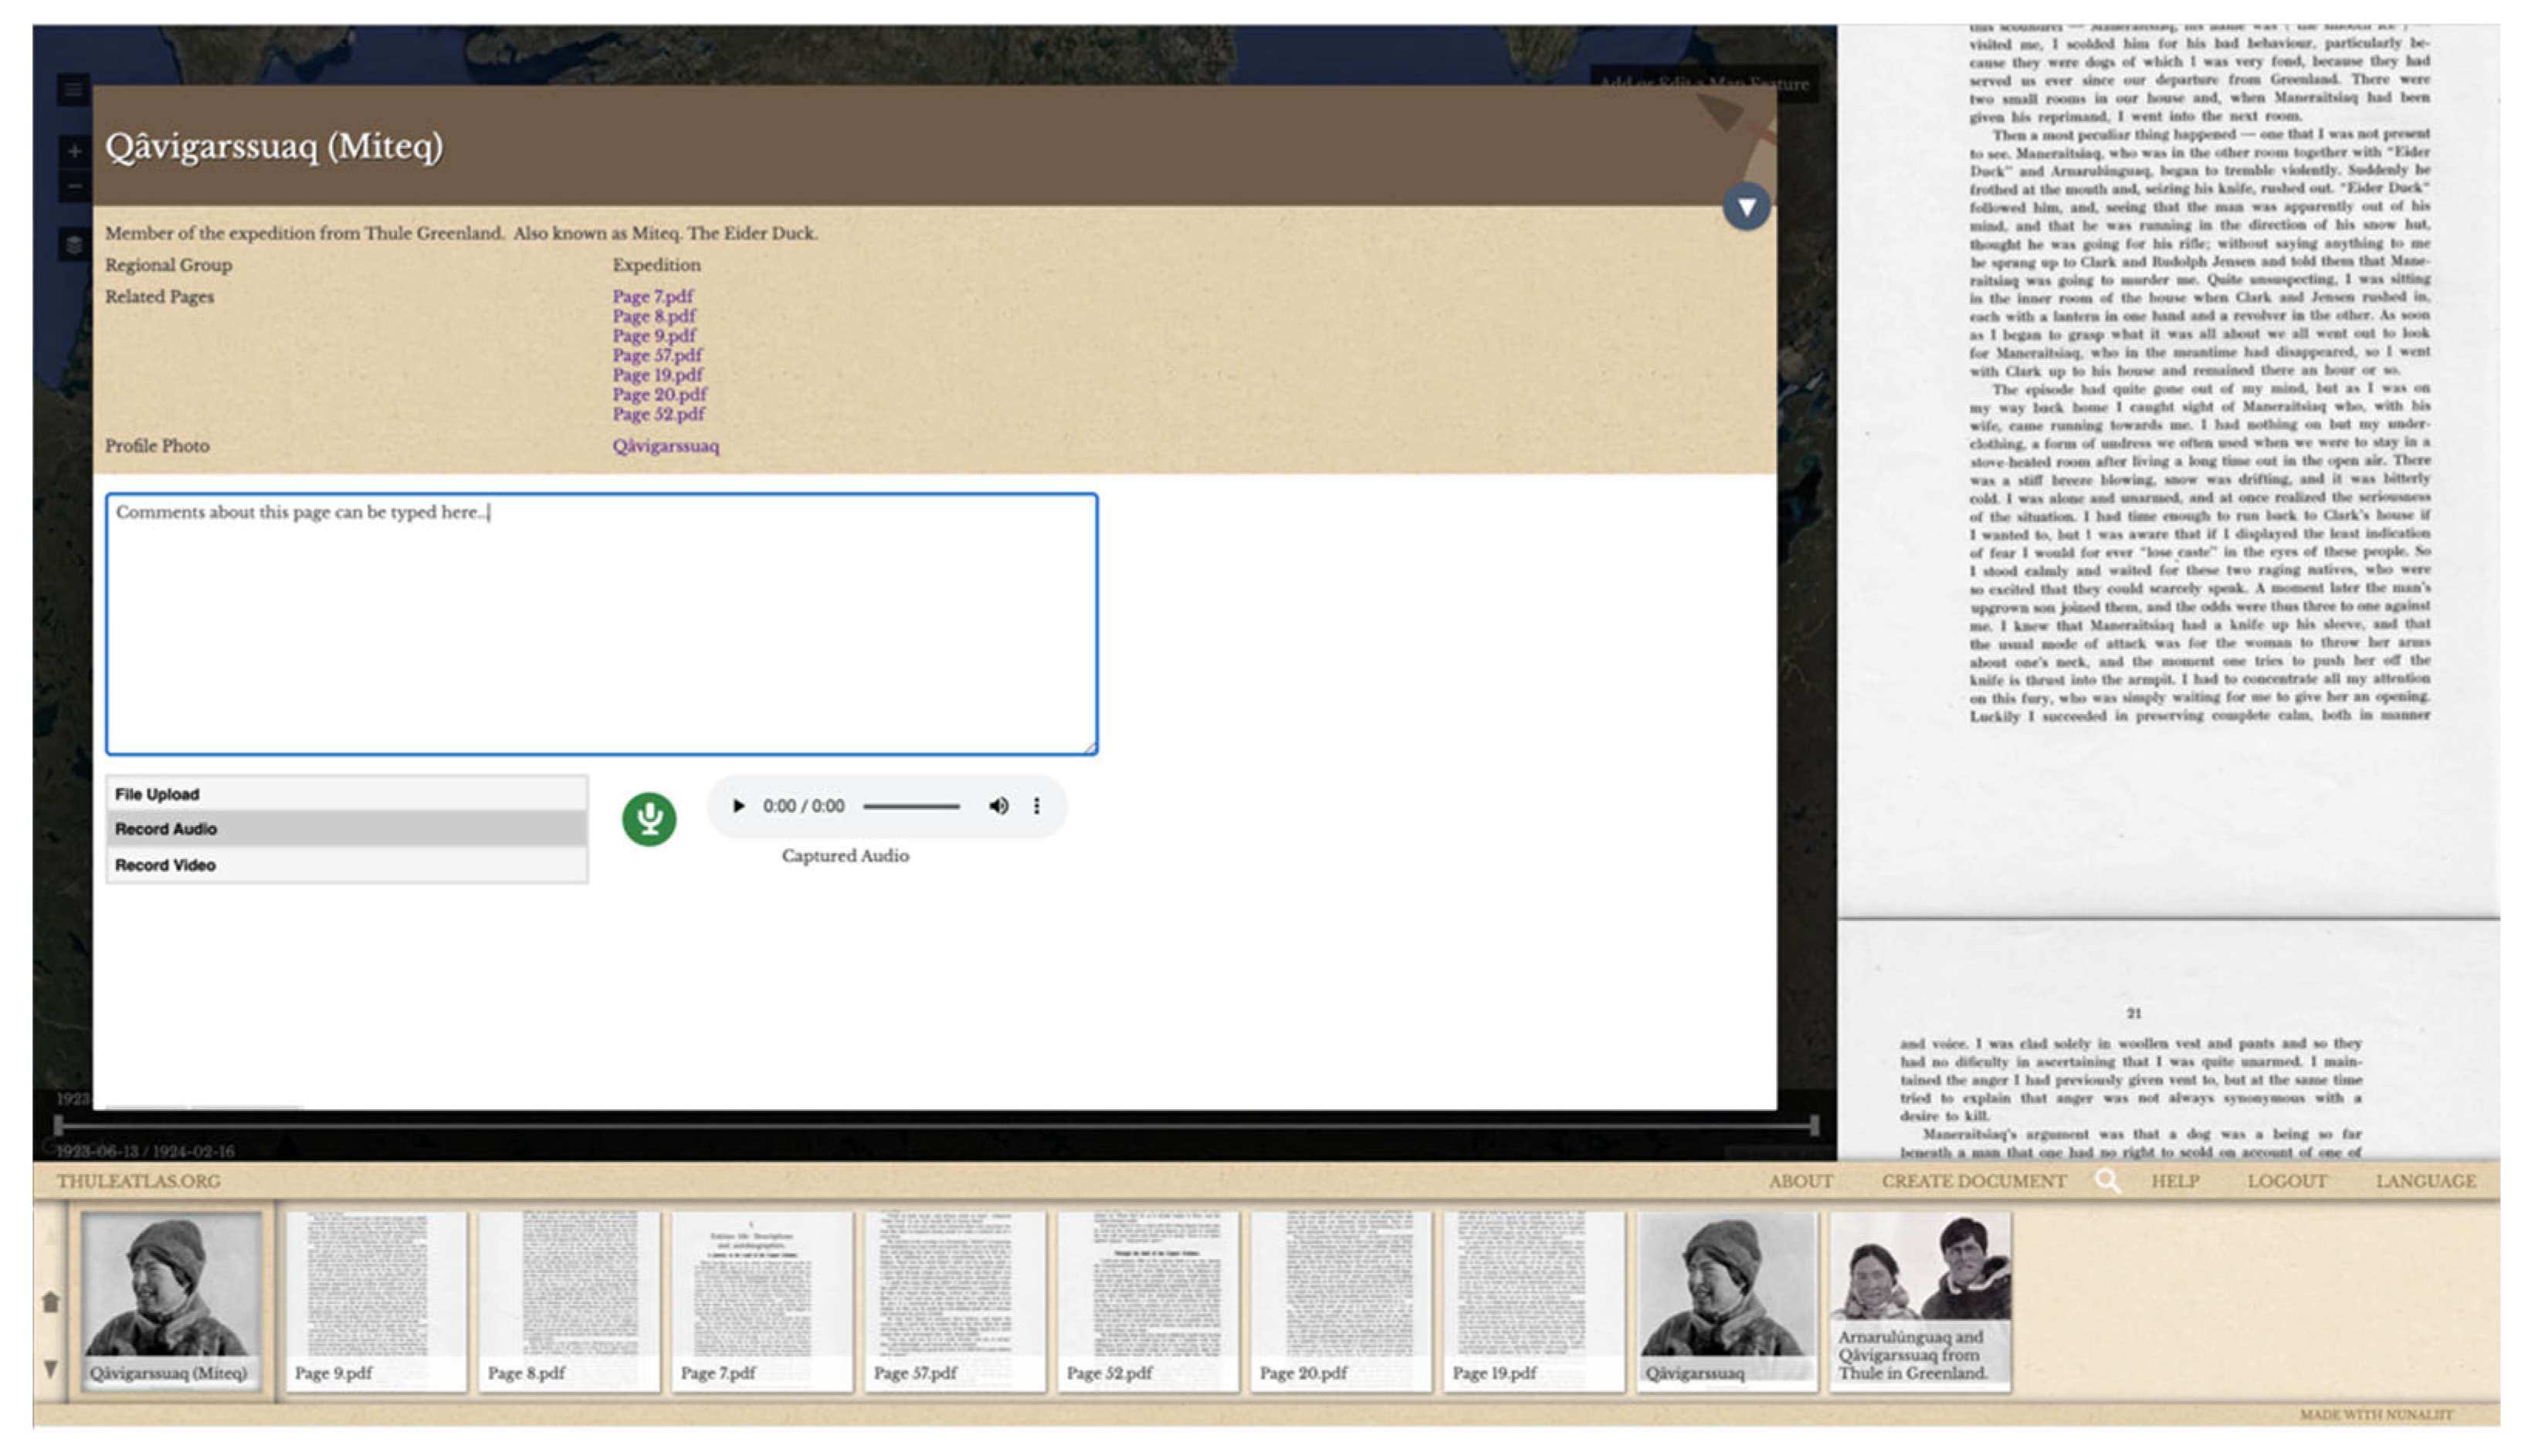This screenshot has width=2535, height=1456.
Task: Open Qâvigarssuaq profile photo link
Action: coord(665,446)
